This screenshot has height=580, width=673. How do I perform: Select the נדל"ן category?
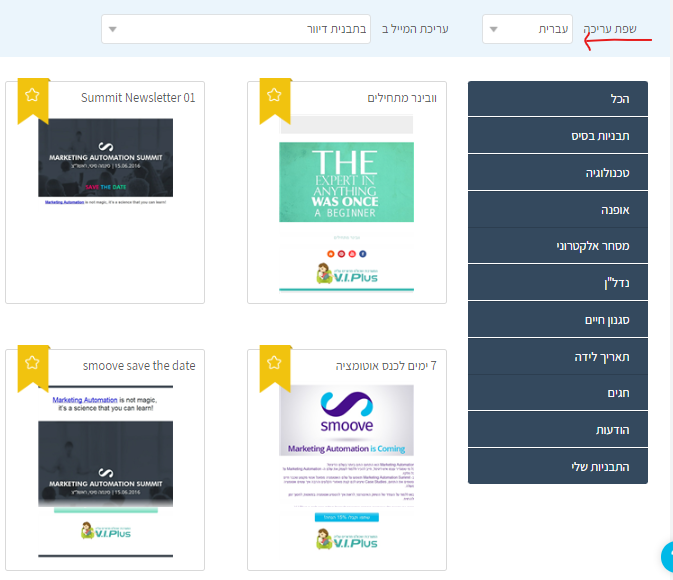[557, 283]
